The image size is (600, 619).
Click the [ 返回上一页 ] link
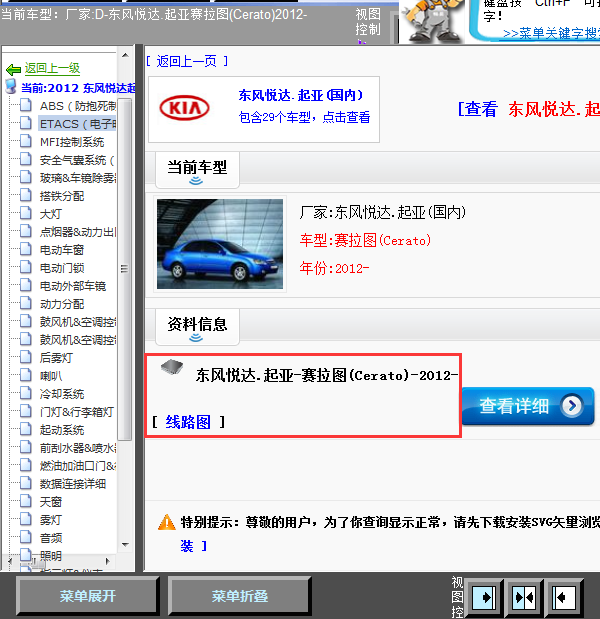tap(187, 61)
